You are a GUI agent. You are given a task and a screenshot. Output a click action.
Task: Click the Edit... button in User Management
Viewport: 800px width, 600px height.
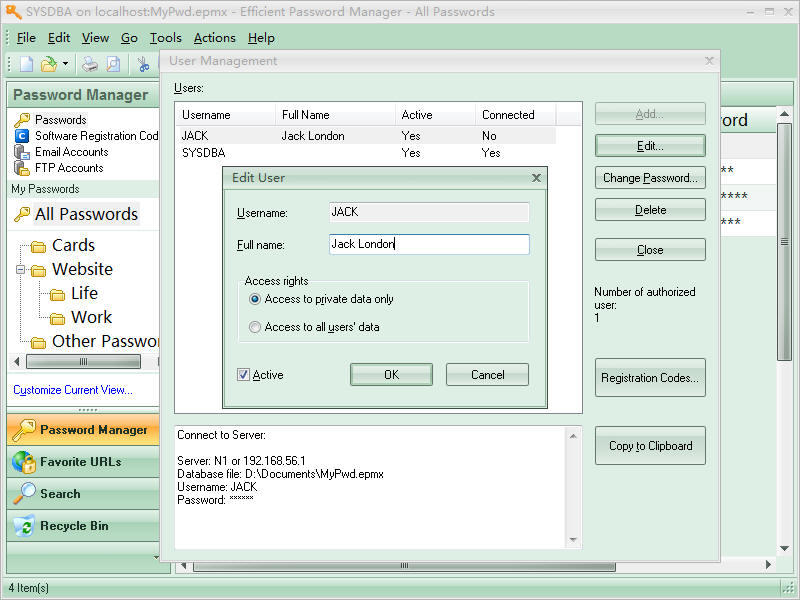point(650,146)
